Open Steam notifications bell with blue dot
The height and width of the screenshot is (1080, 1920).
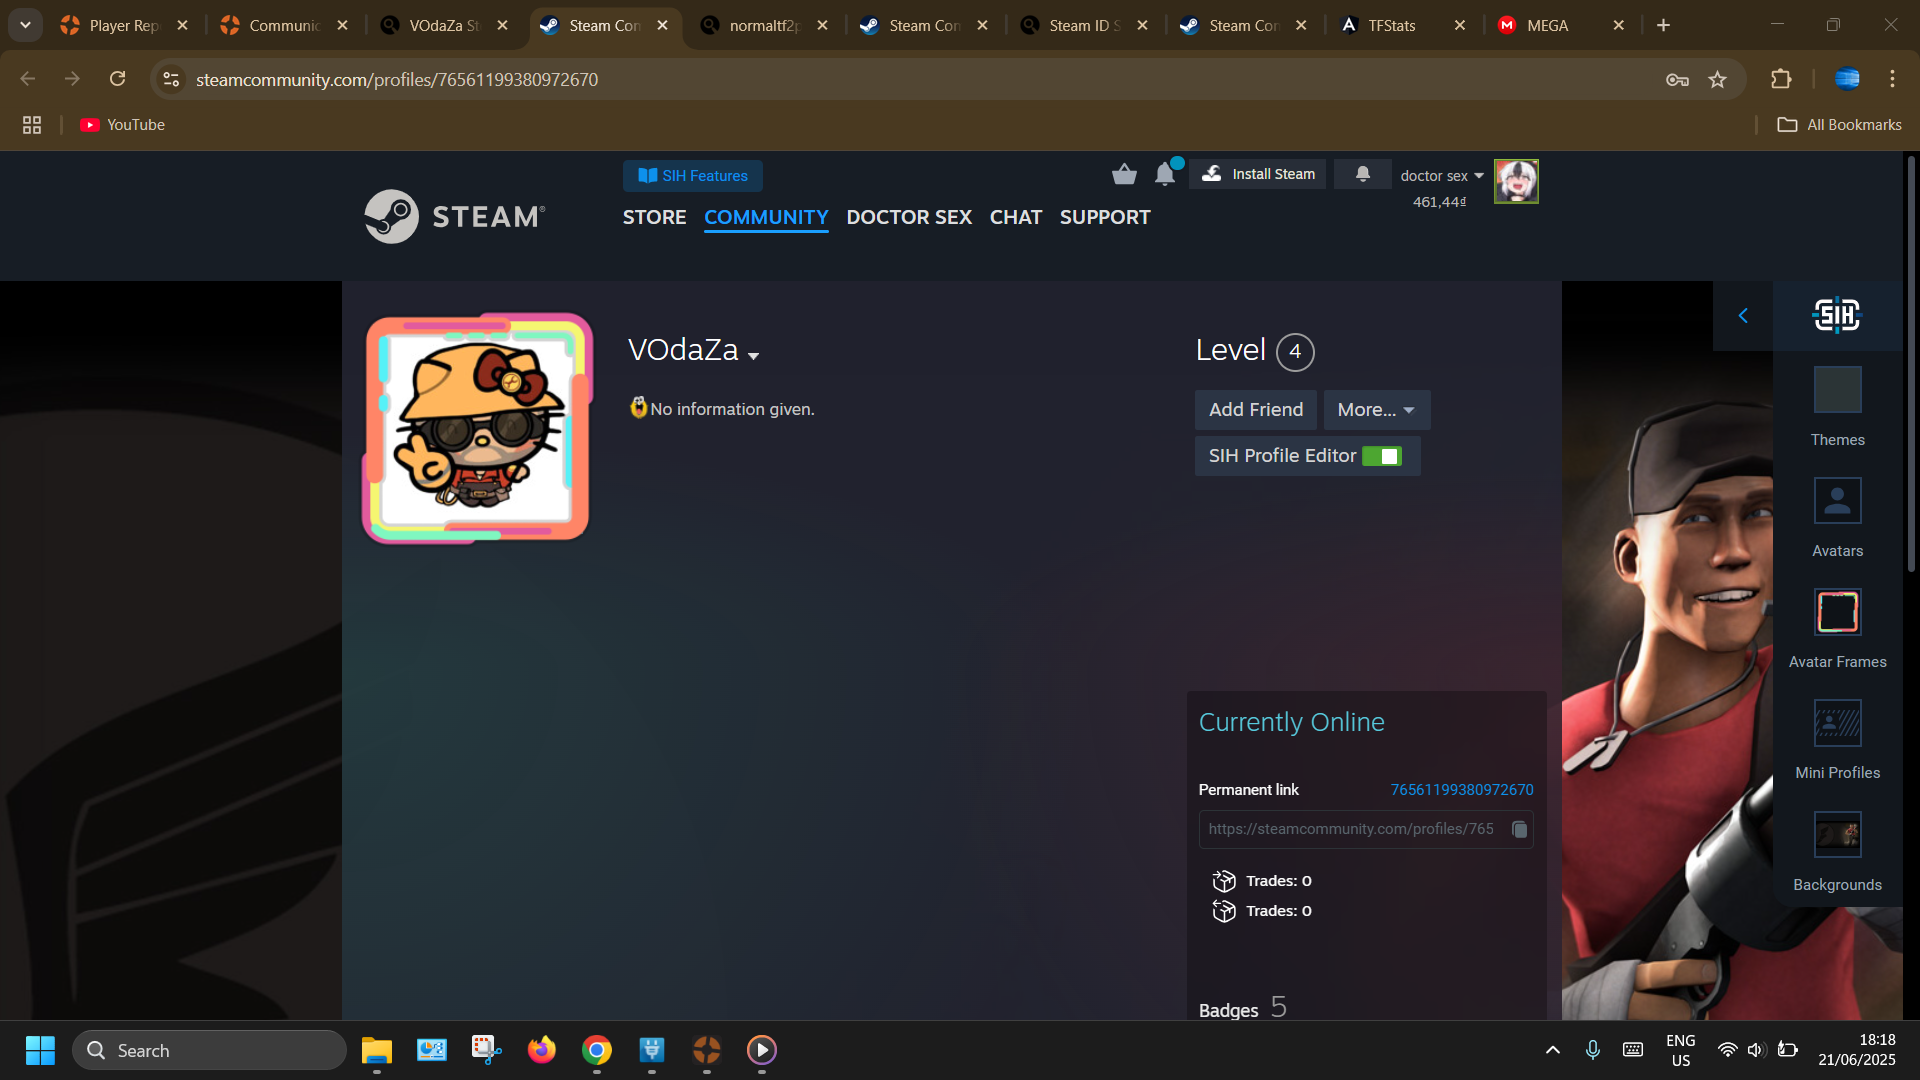[x=1167, y=173]
